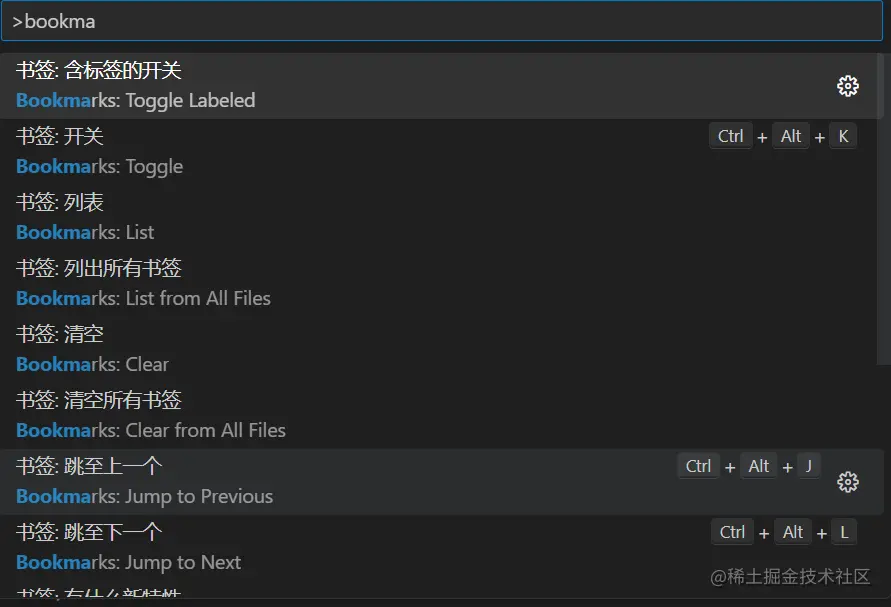Select Bookmarks: List command
The width and height of the screenshot is (891, 607).
coord(300,218)
